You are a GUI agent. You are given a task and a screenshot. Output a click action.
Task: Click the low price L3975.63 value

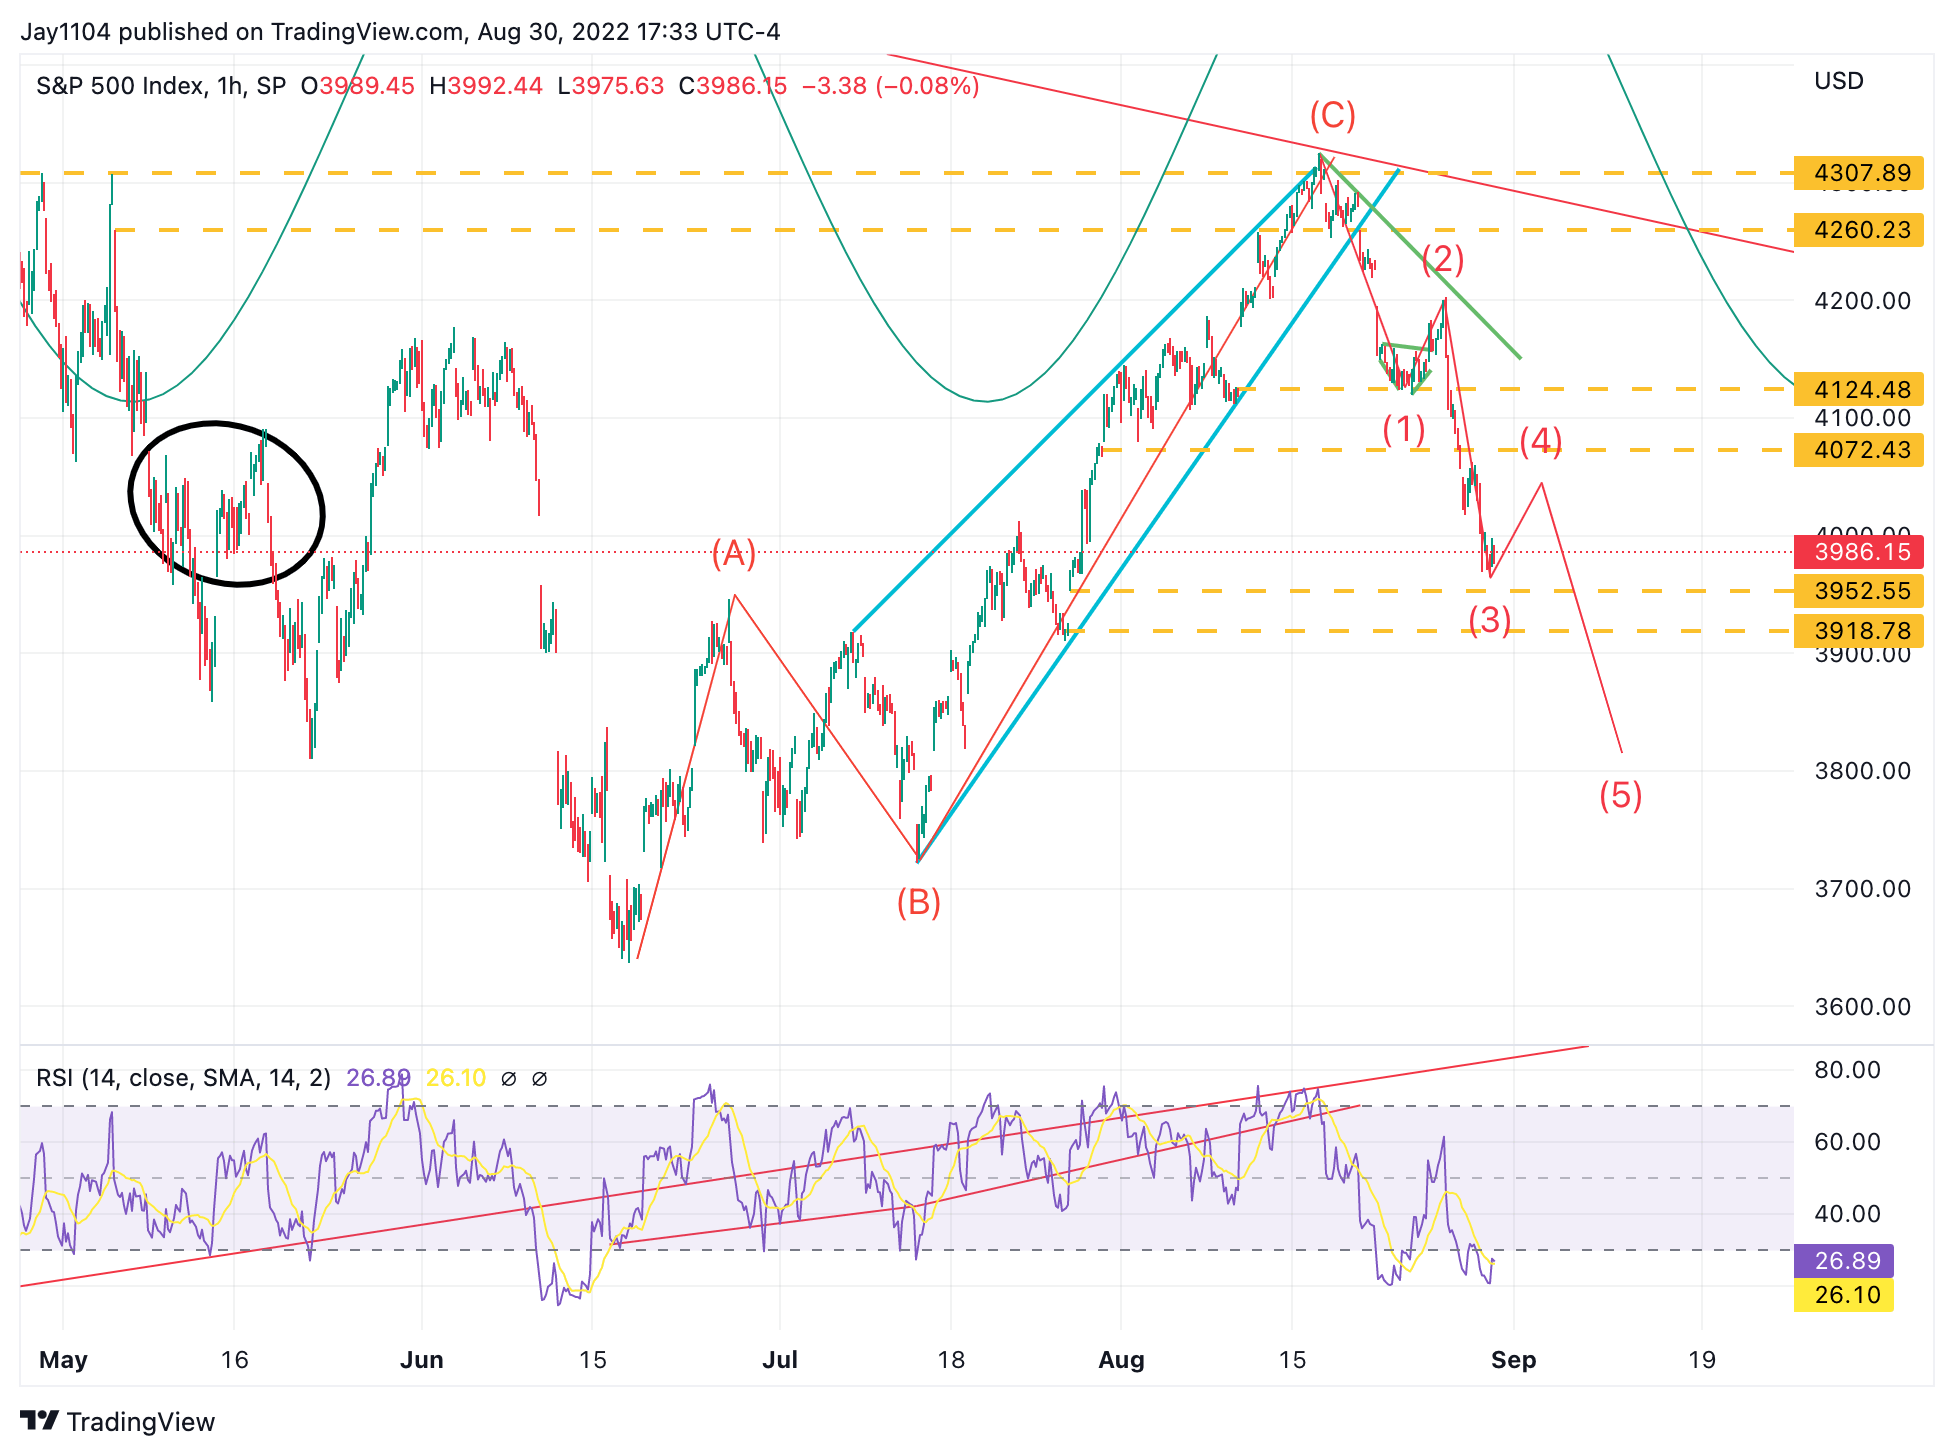611,86
